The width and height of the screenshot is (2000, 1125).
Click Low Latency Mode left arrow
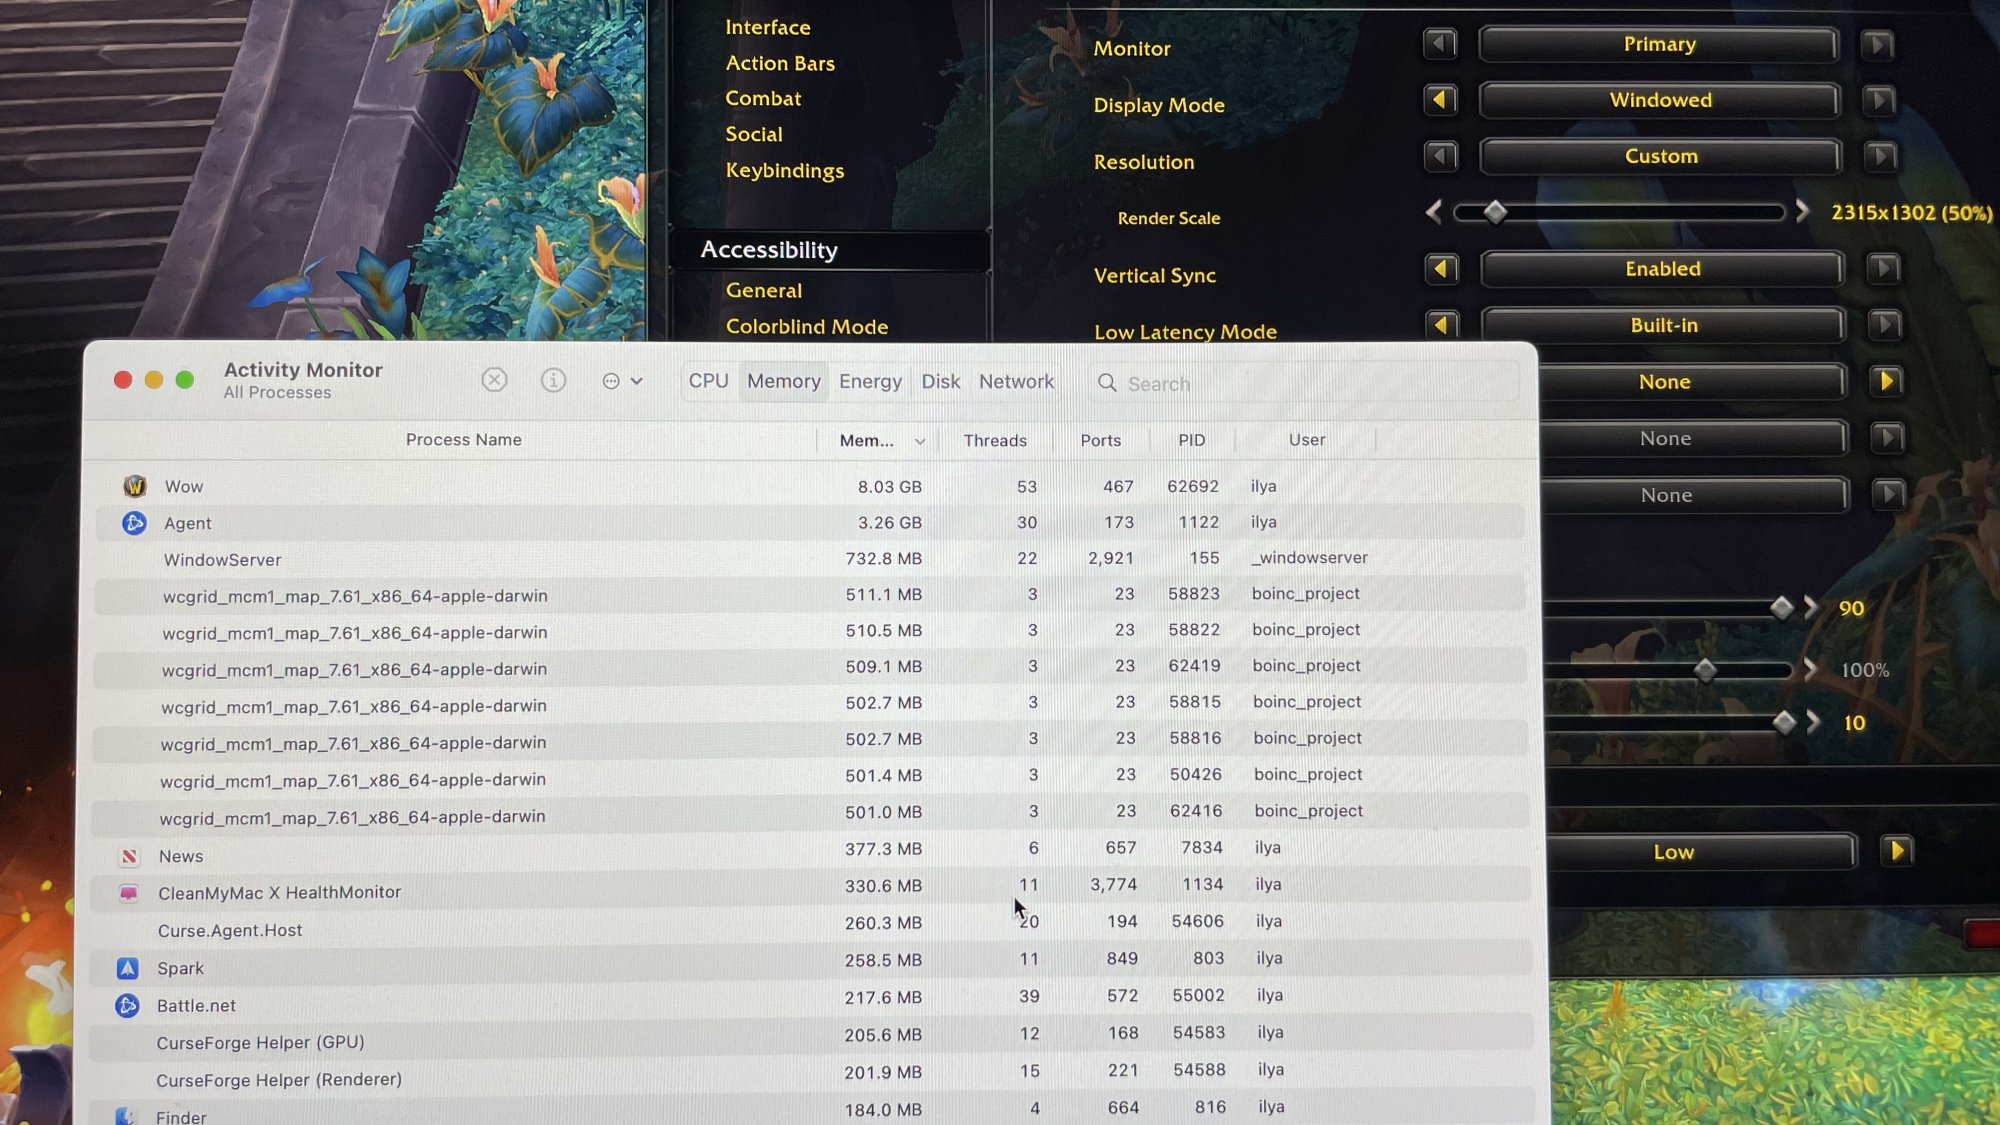pos(1441,325)
